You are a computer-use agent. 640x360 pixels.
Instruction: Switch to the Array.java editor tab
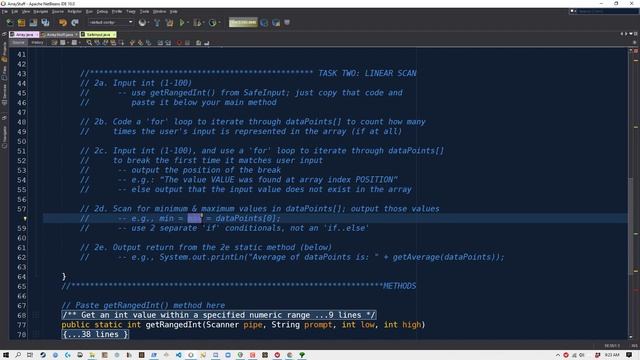[24, 35]
